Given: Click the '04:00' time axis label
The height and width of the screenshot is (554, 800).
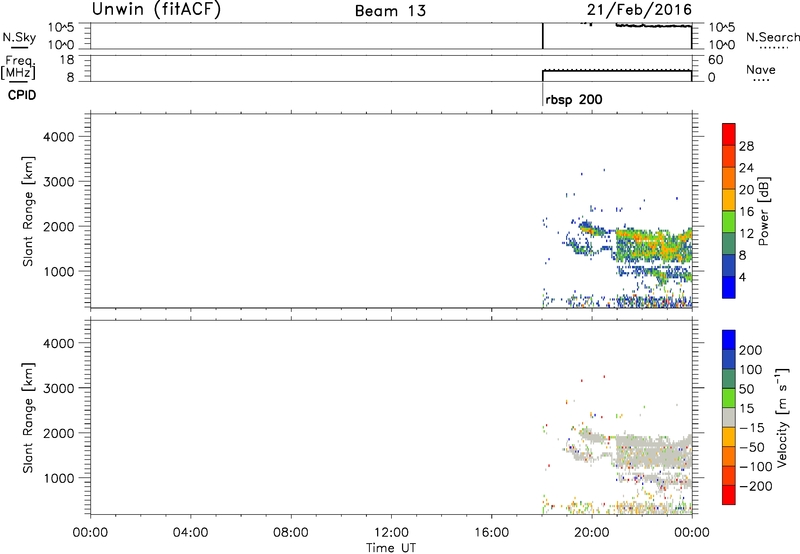Looking at the screenshot, I should pyautogui.click(x=190, y=533).
